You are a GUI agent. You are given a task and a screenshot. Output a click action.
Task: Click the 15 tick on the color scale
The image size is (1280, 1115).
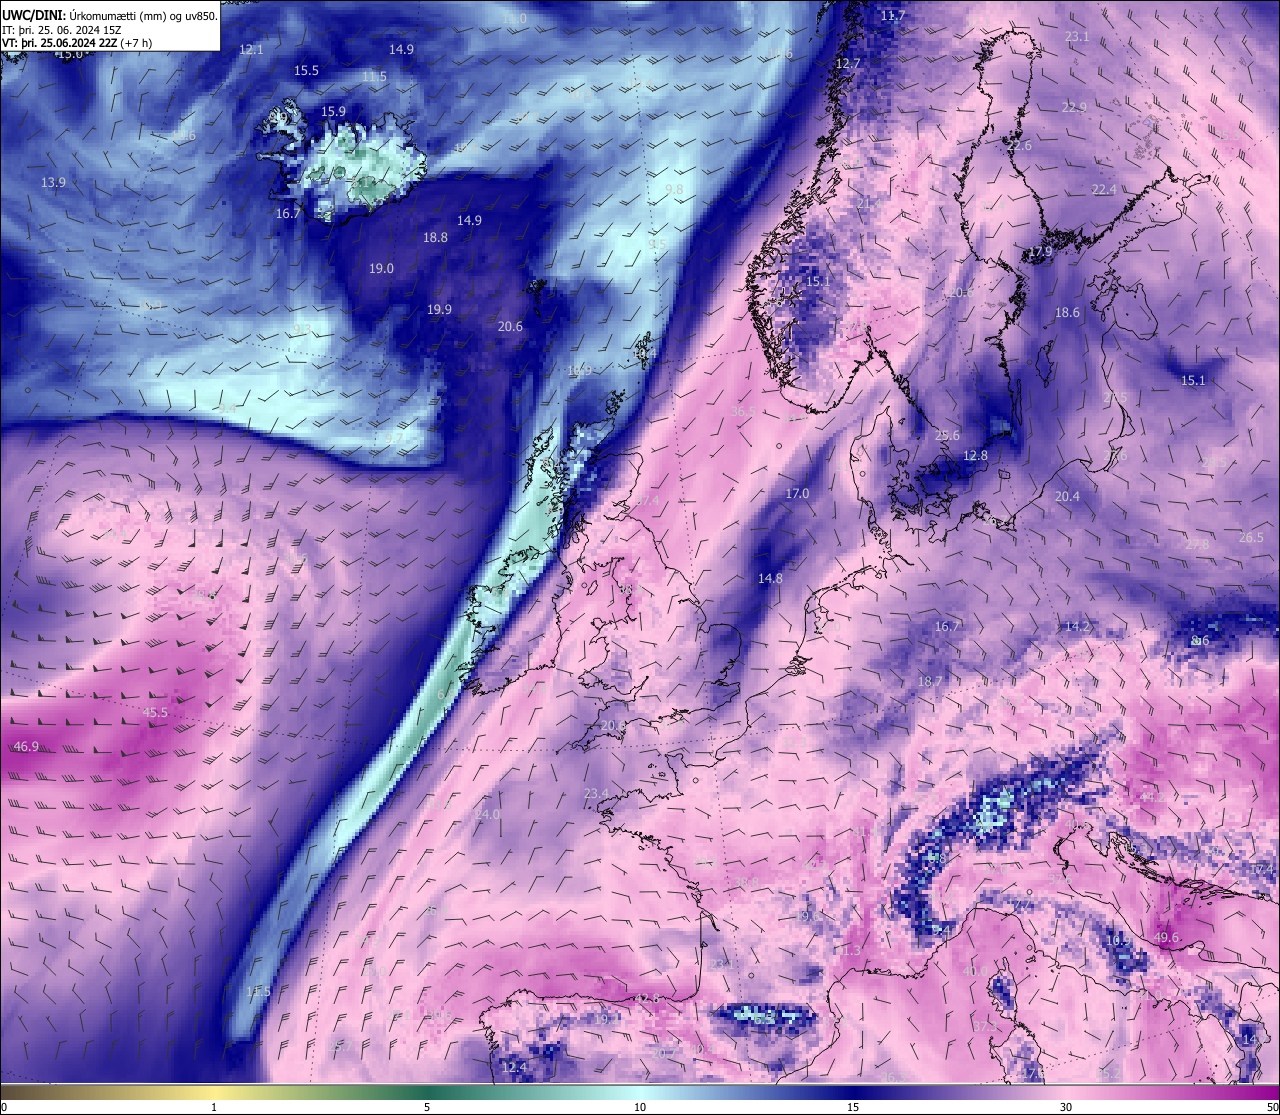[853, 1107]
